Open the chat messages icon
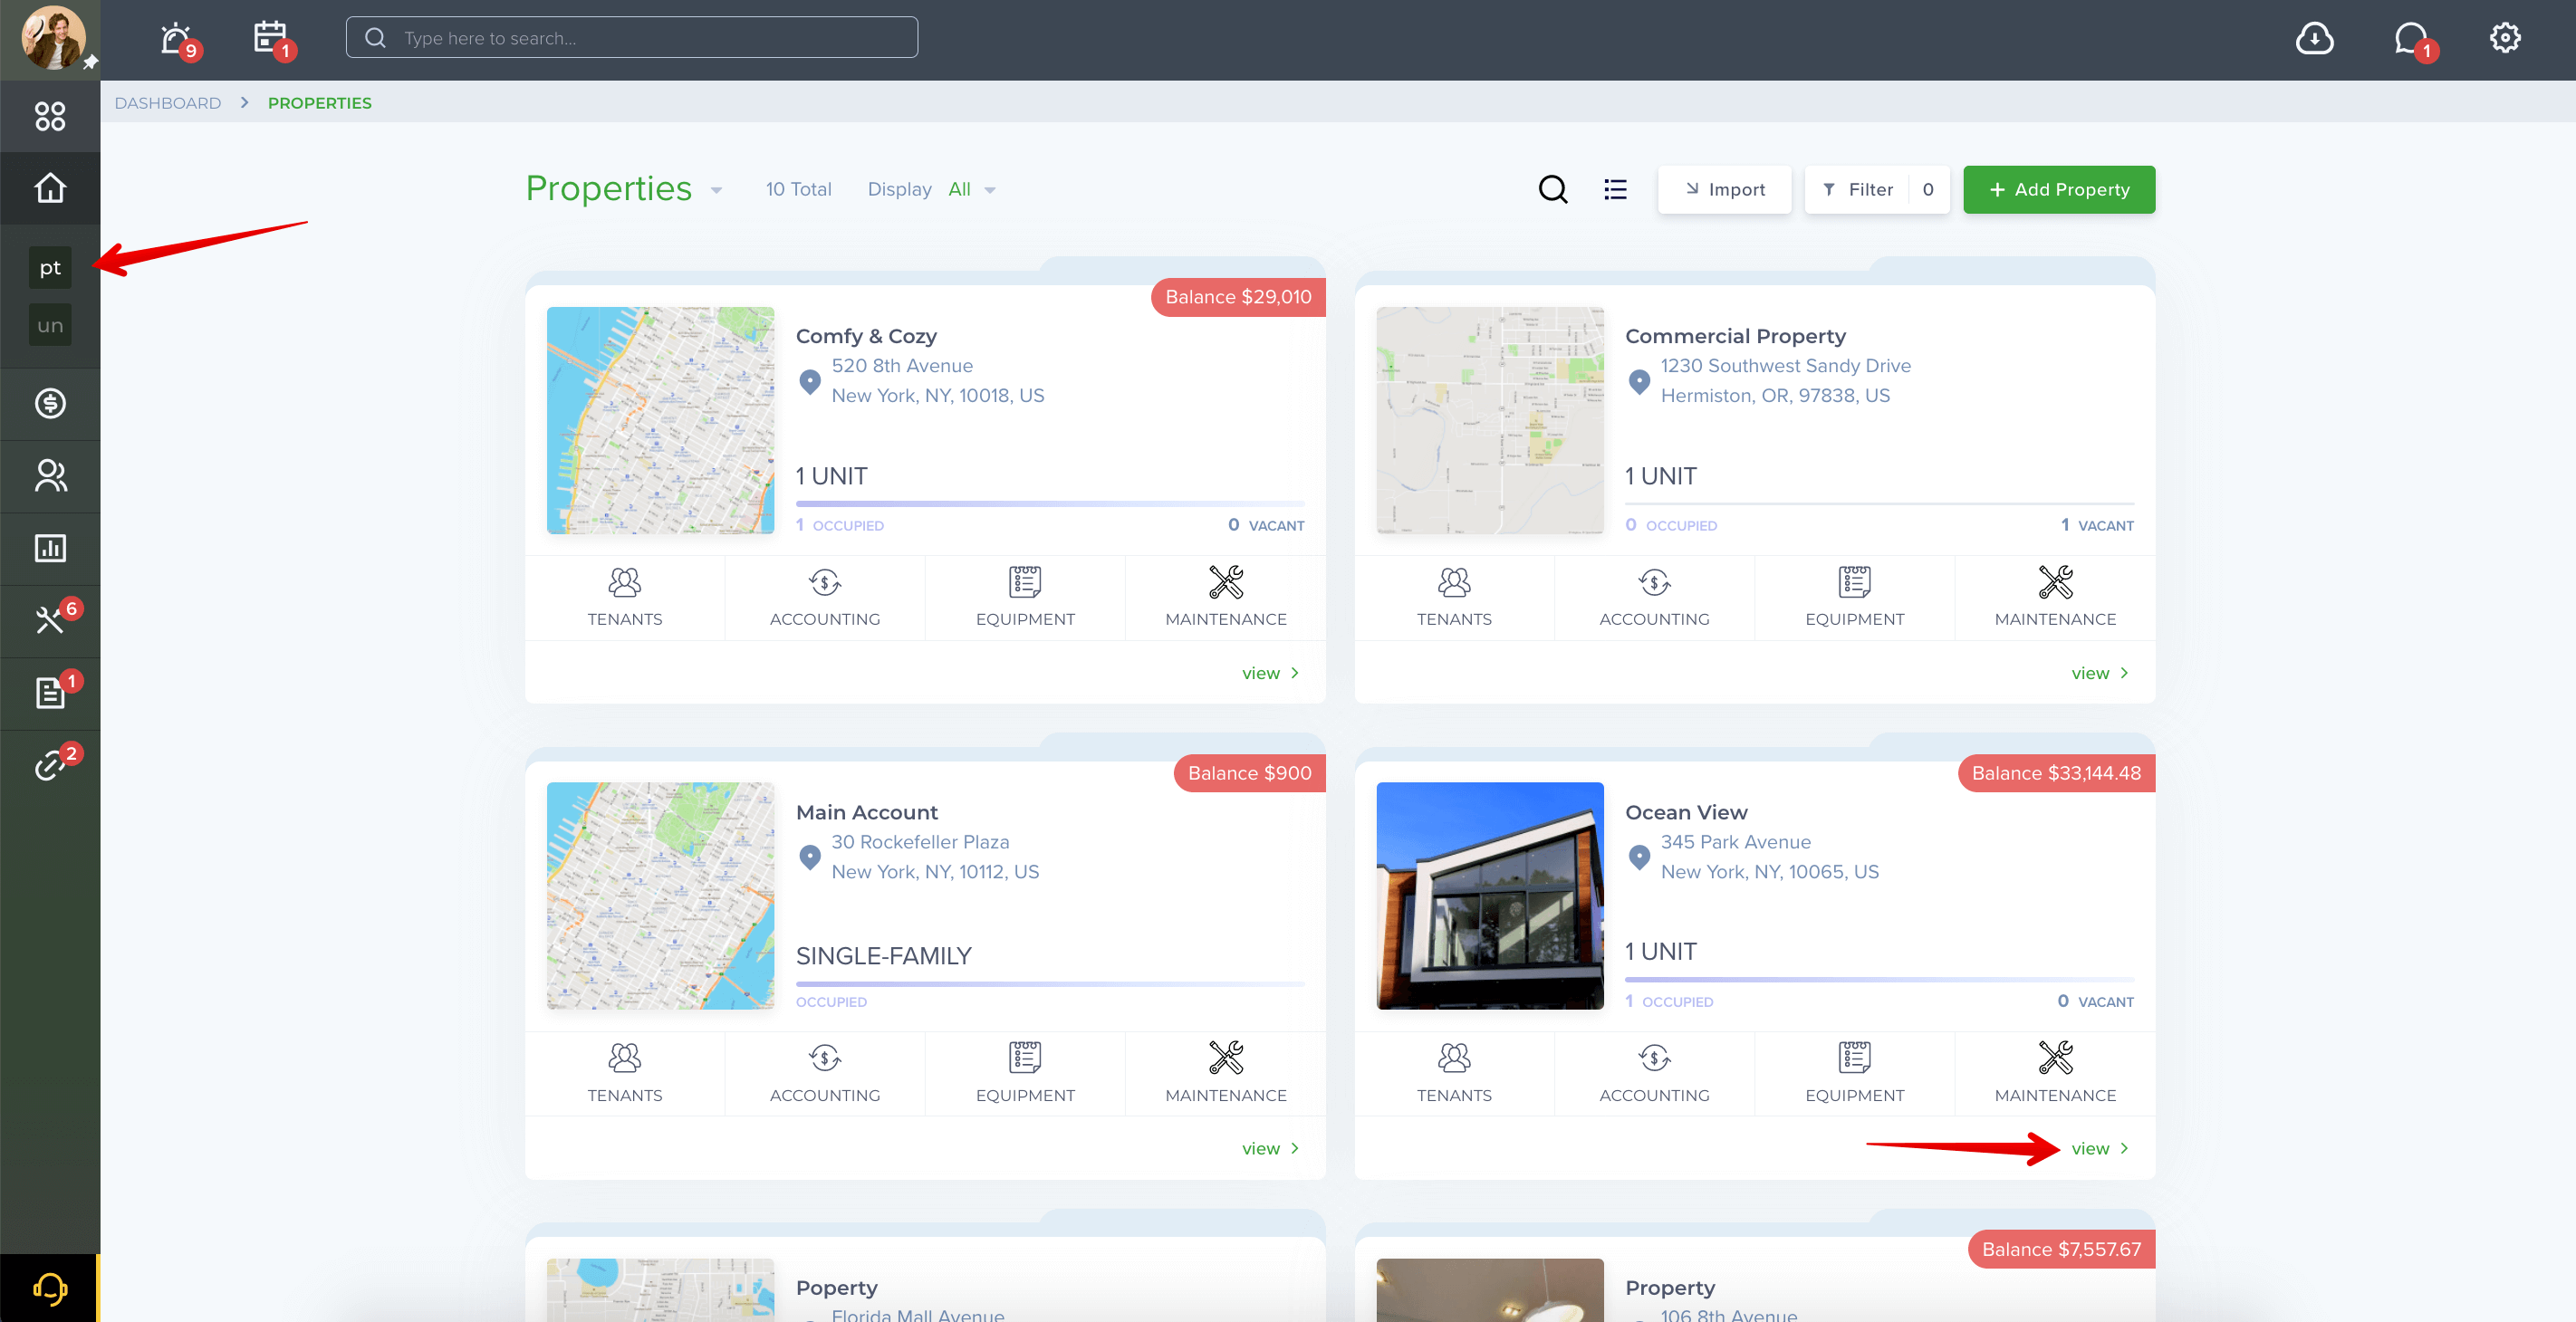2576x1322 pixels. click(2411, 38)
